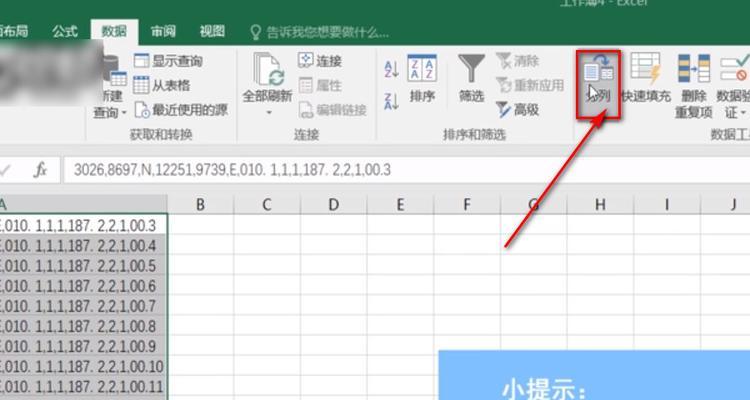This screenshot has height=400, width=750.
Task: Select column A header
Action: point(83,204)
